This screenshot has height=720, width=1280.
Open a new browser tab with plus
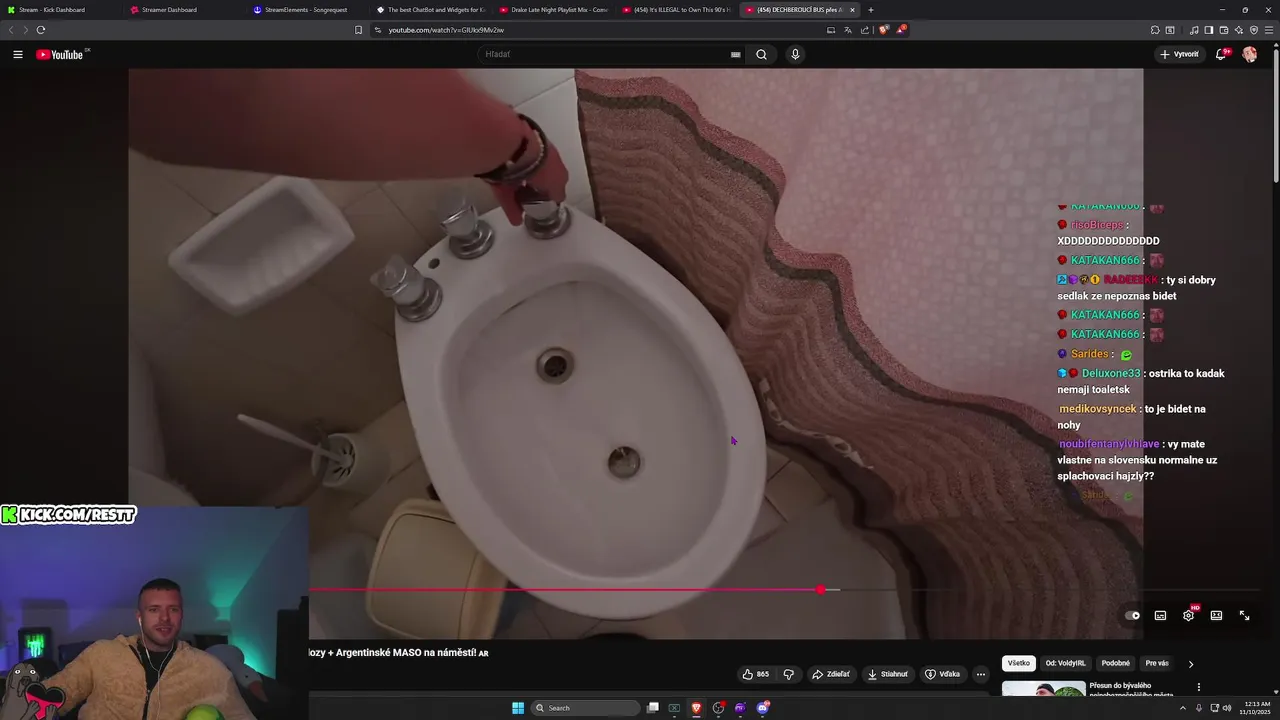pyautogui.click(x=870, y=10)
